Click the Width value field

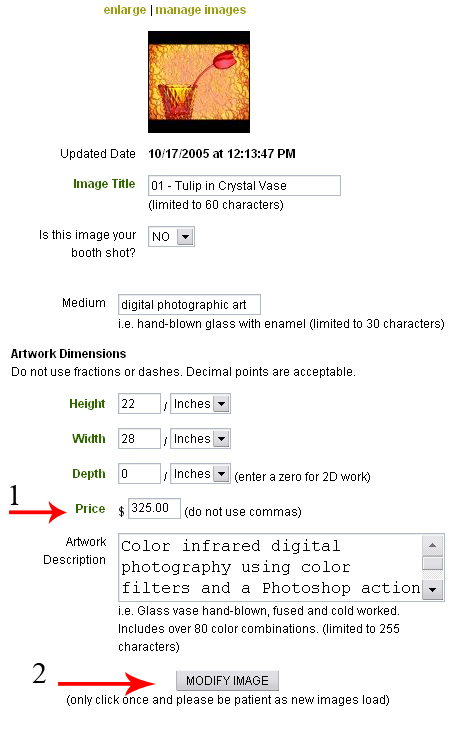(x=139, y=438)
